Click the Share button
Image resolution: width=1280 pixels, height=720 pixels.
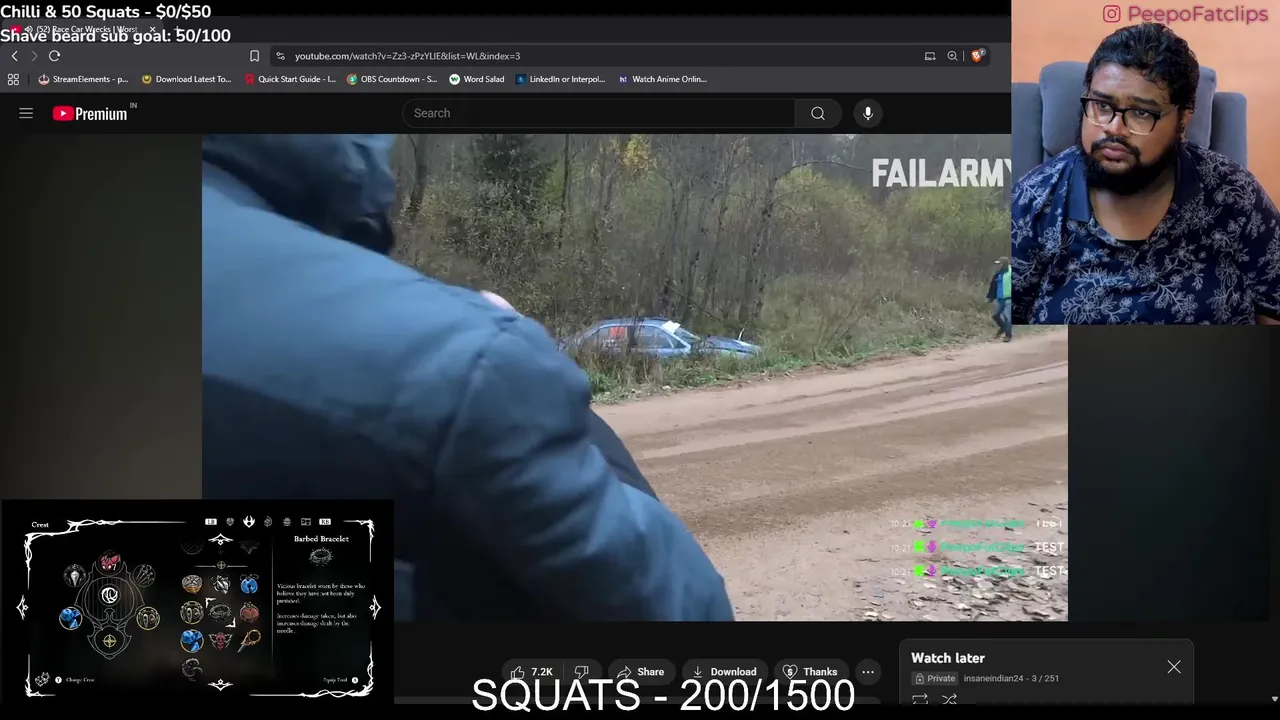tap(640, 672)
